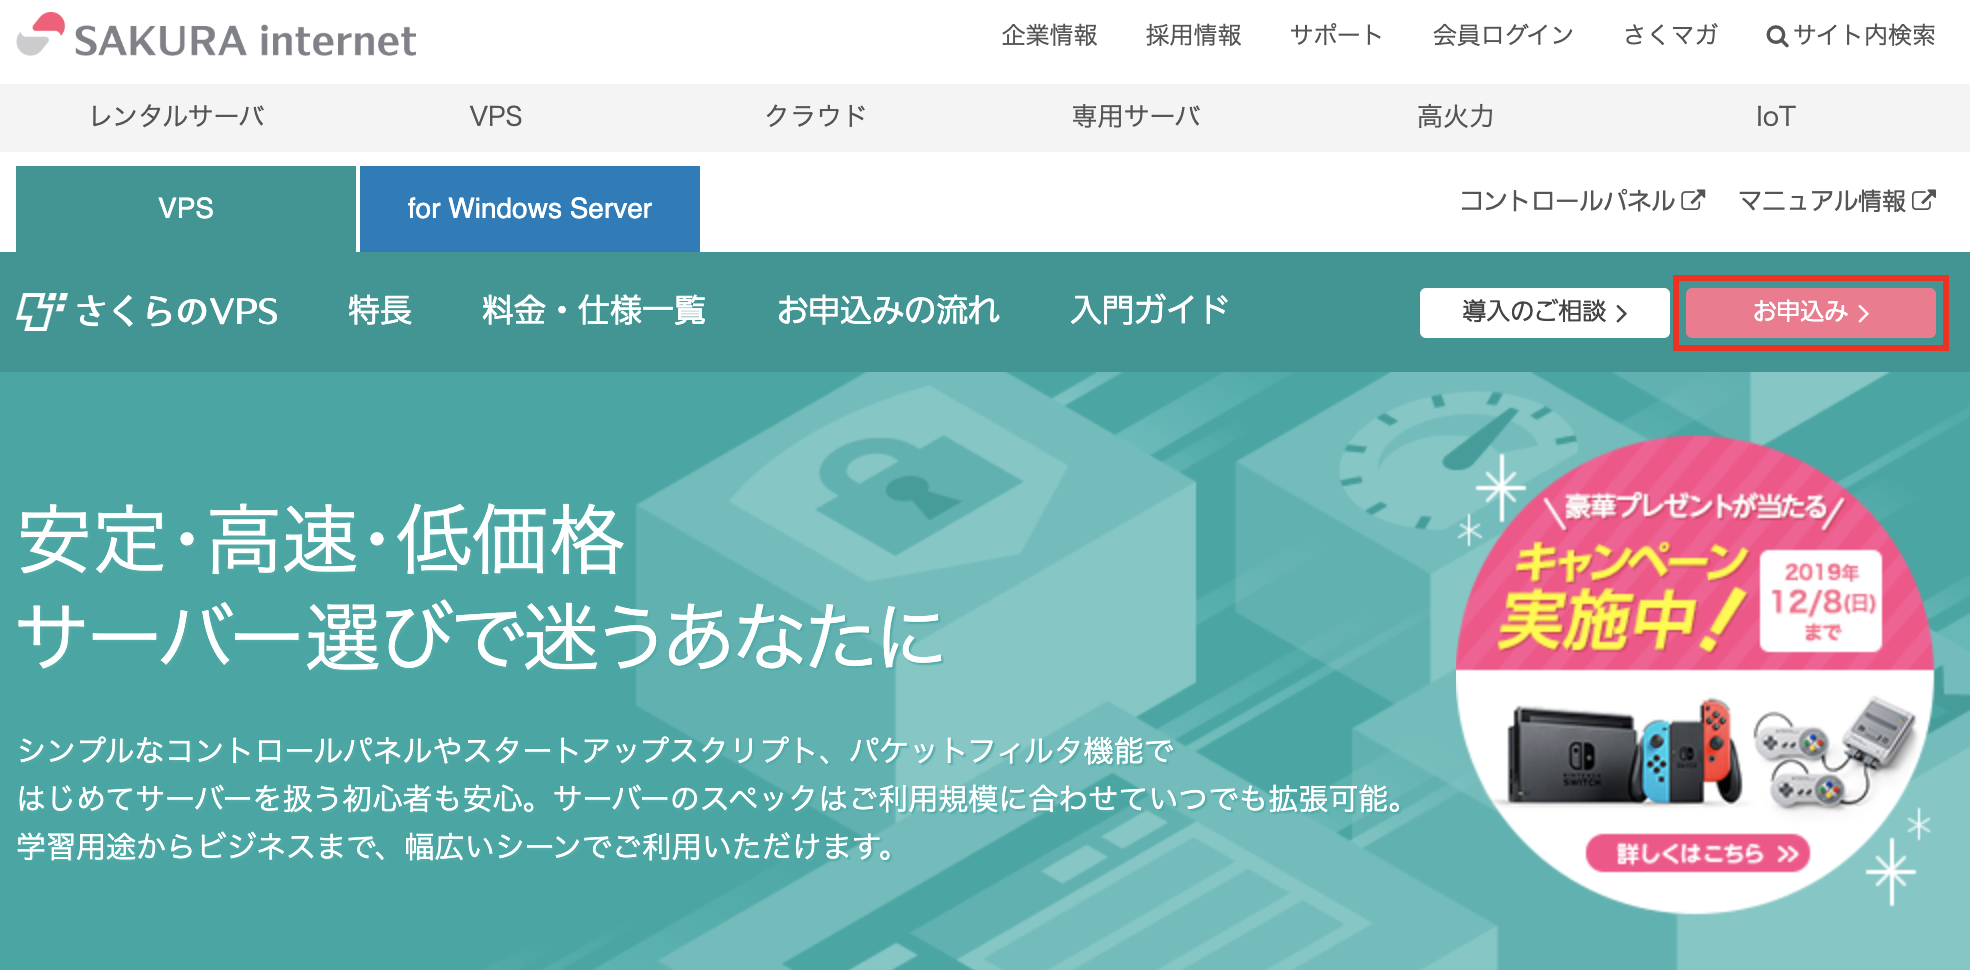1970x970 pixels.
Task: Open サイト内検索
Action: coord(1851,35)
